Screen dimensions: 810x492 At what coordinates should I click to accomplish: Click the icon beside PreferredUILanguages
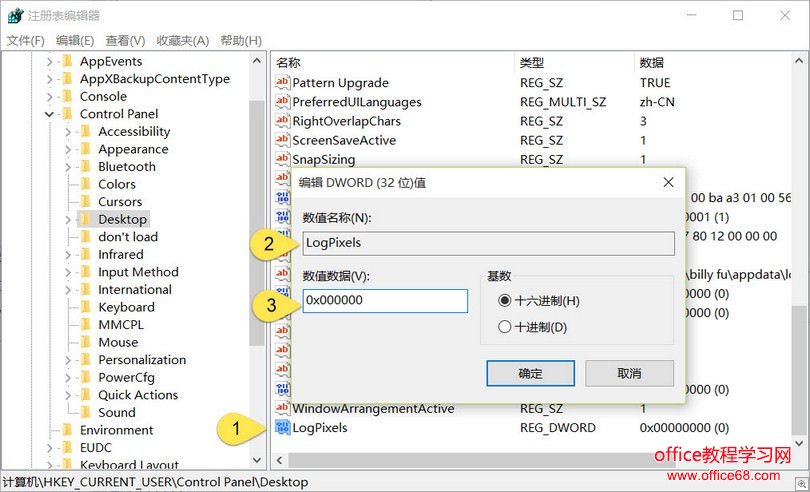pos(283,102)
